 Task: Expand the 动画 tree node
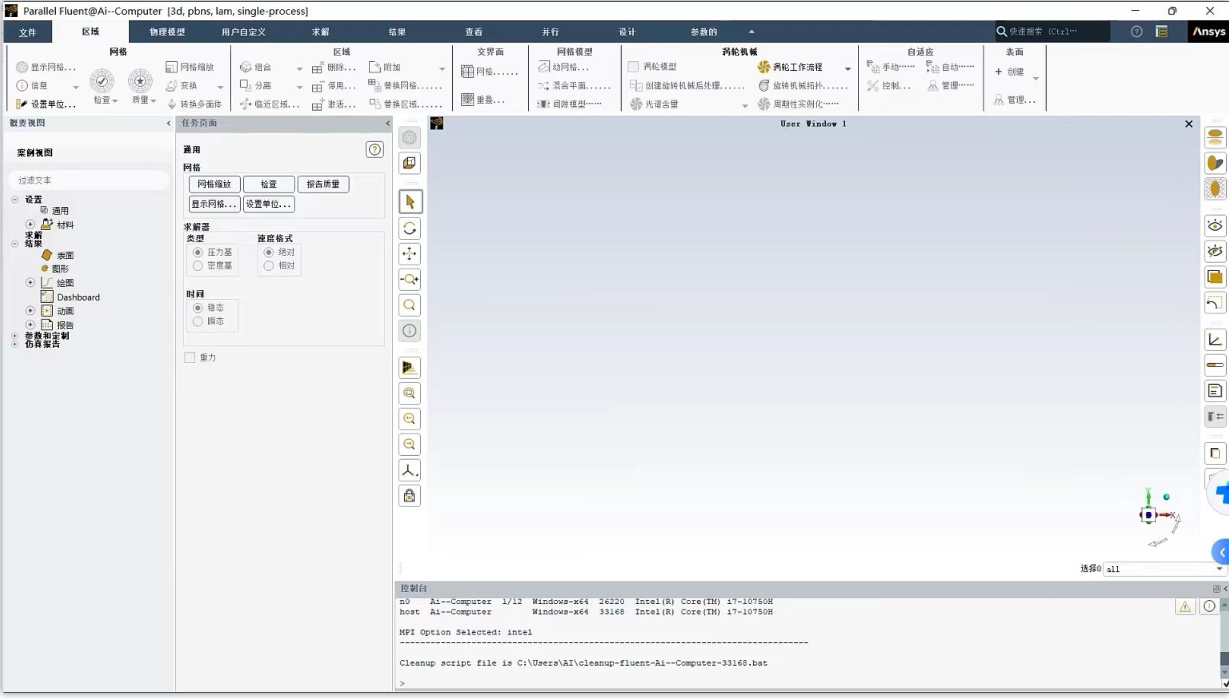click(x=30, y=311)
